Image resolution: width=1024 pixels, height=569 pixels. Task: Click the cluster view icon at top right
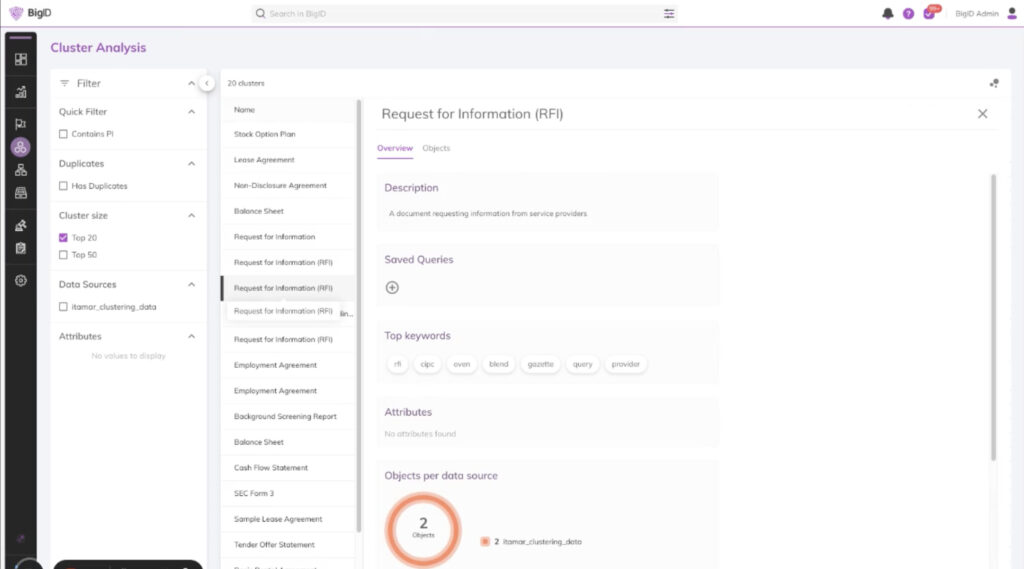coord(993,83)
